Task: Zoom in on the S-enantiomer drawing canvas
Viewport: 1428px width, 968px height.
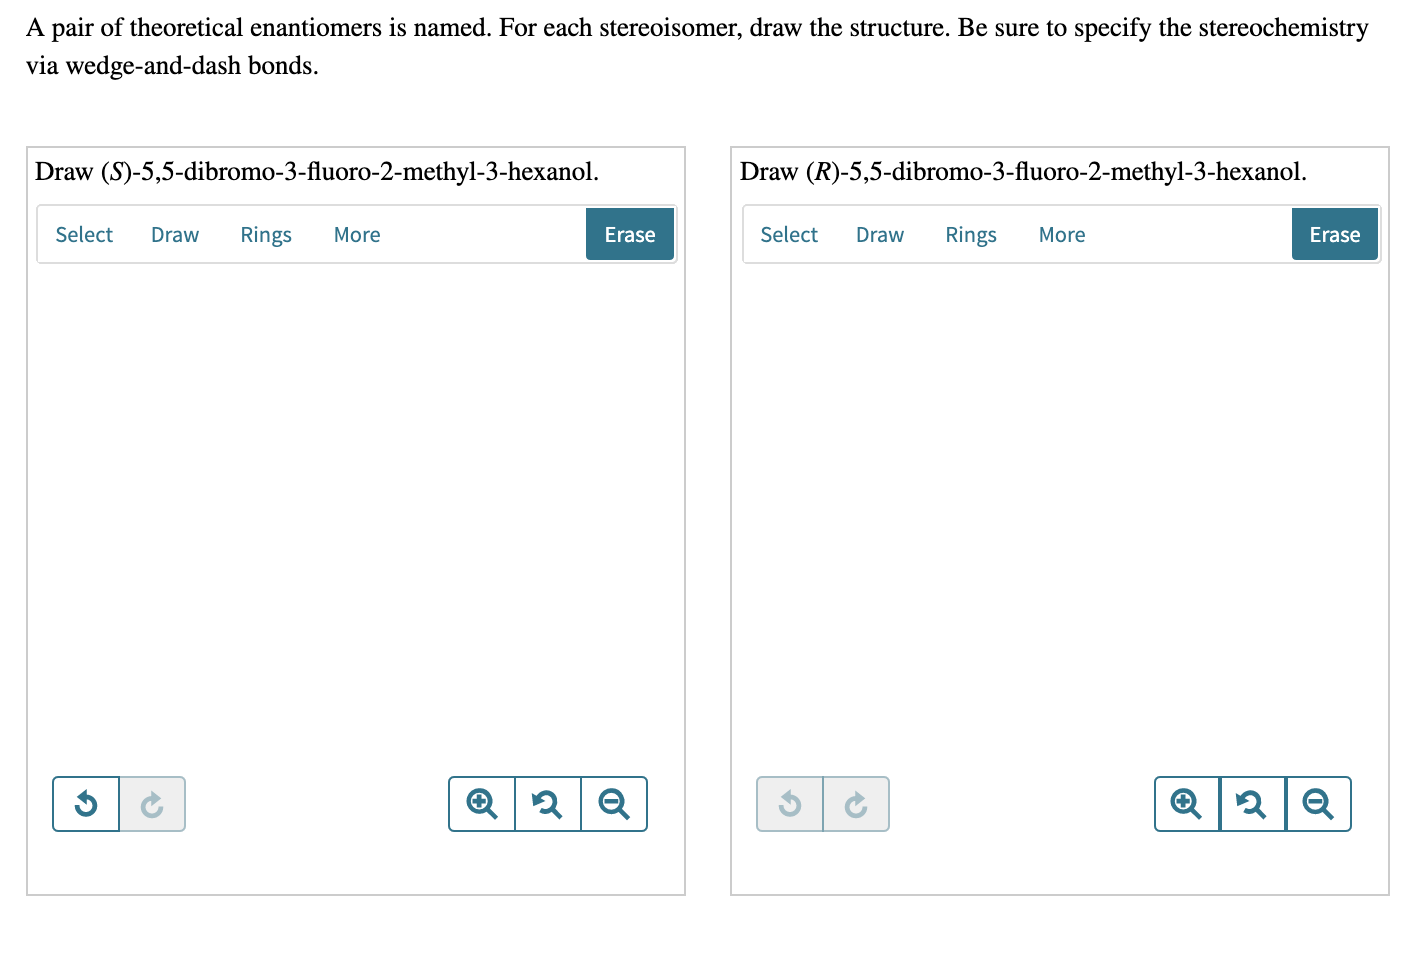Action: click(x=481, y=804)
